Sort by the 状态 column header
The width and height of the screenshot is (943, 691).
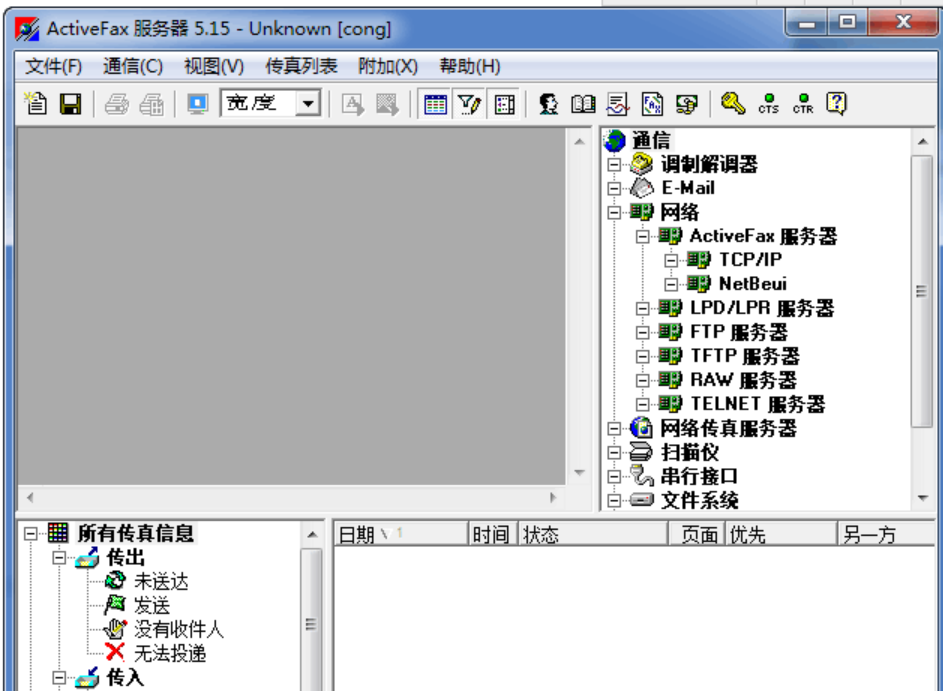(x=593, y=534)
